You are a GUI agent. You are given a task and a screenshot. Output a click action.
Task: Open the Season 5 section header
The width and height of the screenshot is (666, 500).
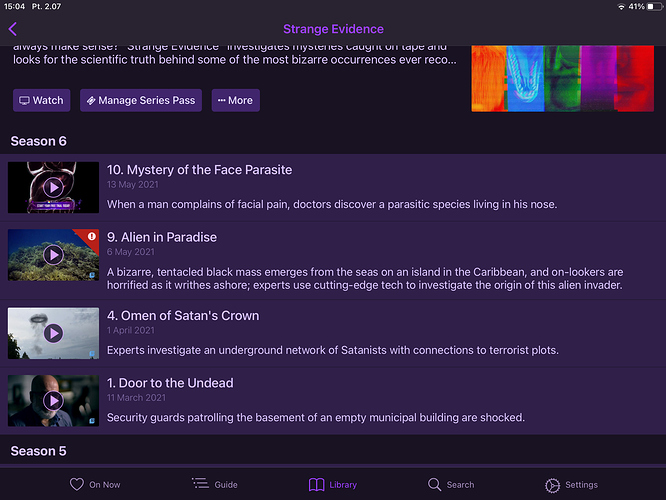38,451
